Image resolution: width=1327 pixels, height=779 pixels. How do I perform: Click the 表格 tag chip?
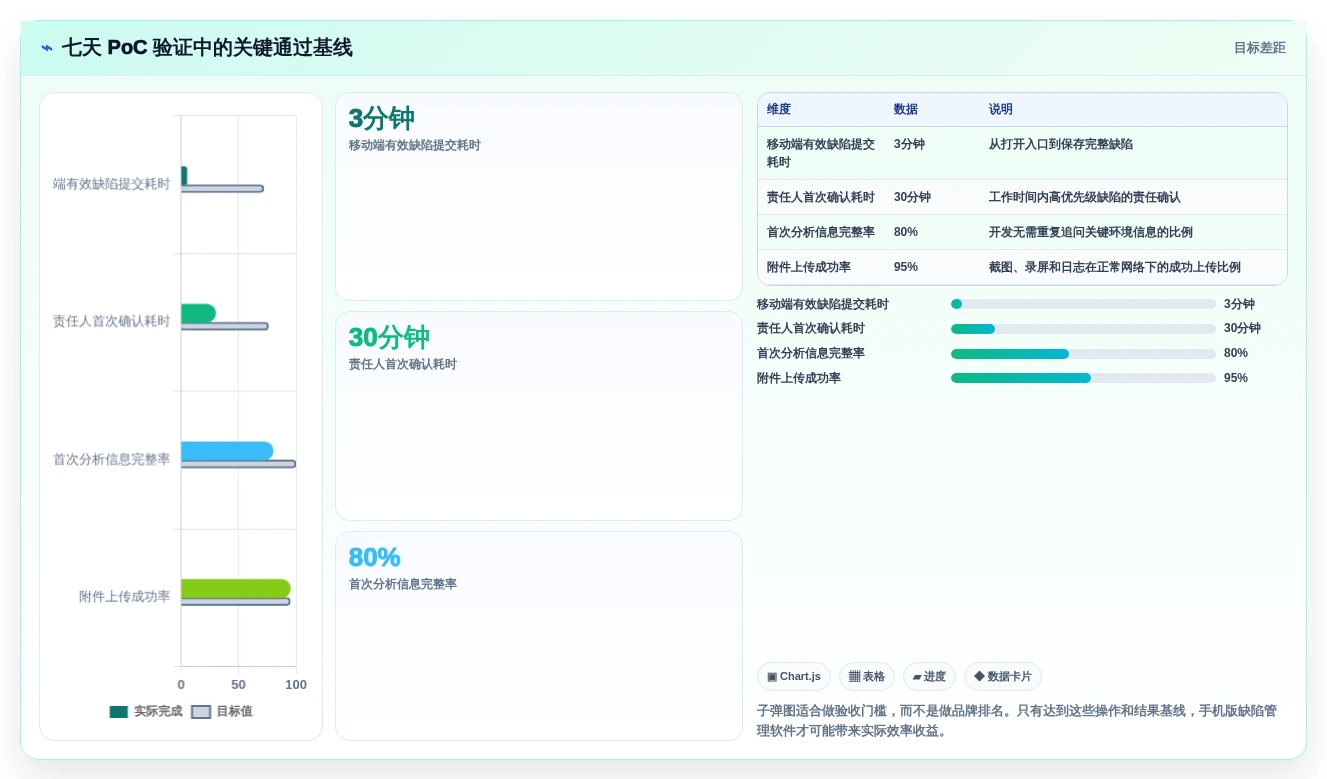[x=867, y=677]
